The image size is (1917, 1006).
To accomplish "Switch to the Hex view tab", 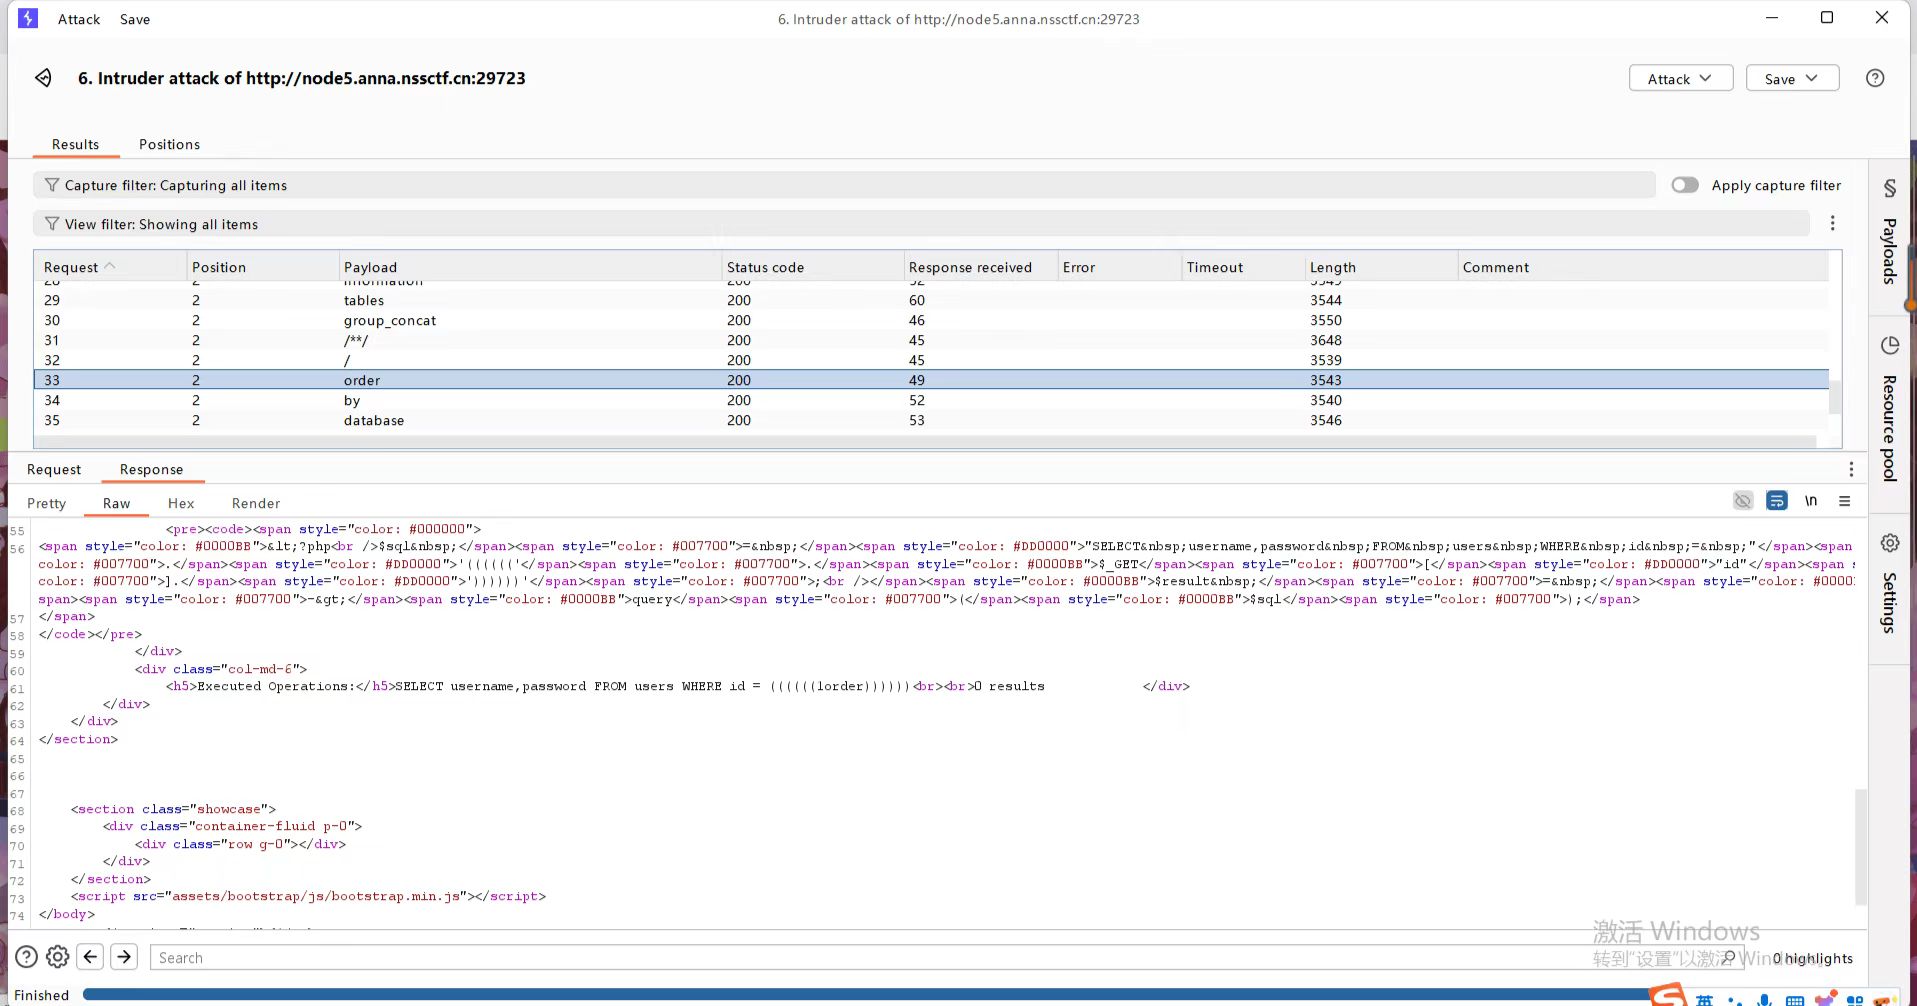I will (181, 503).
